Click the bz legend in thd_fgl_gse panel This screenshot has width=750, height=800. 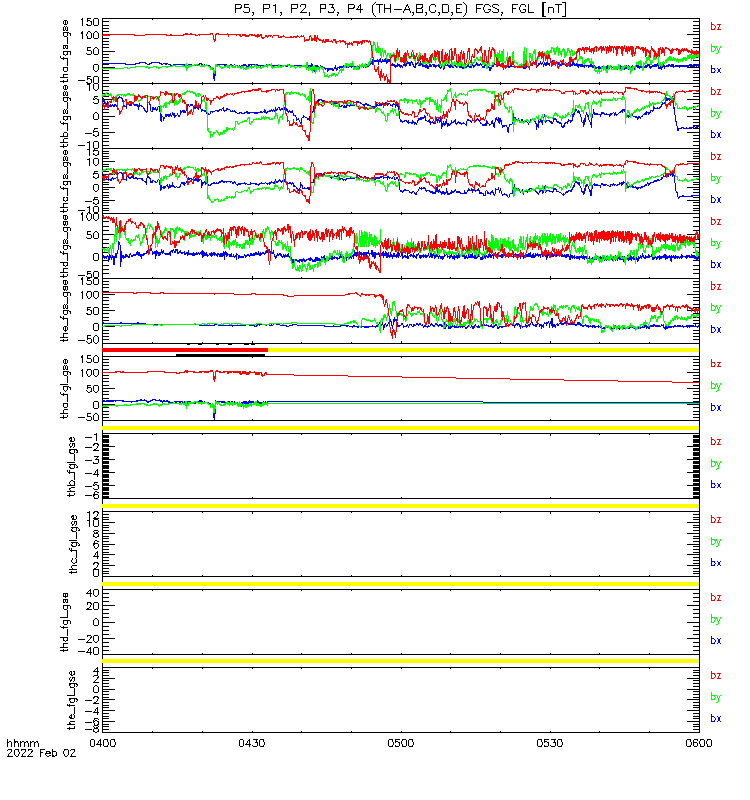[x=716, y=597]
